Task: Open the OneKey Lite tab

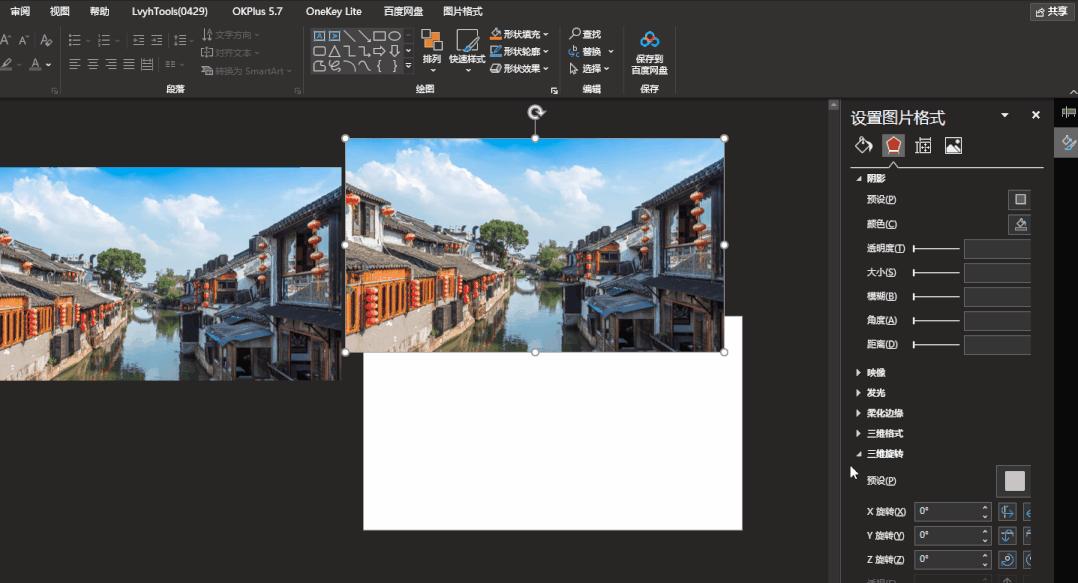Action: [334, 11]
